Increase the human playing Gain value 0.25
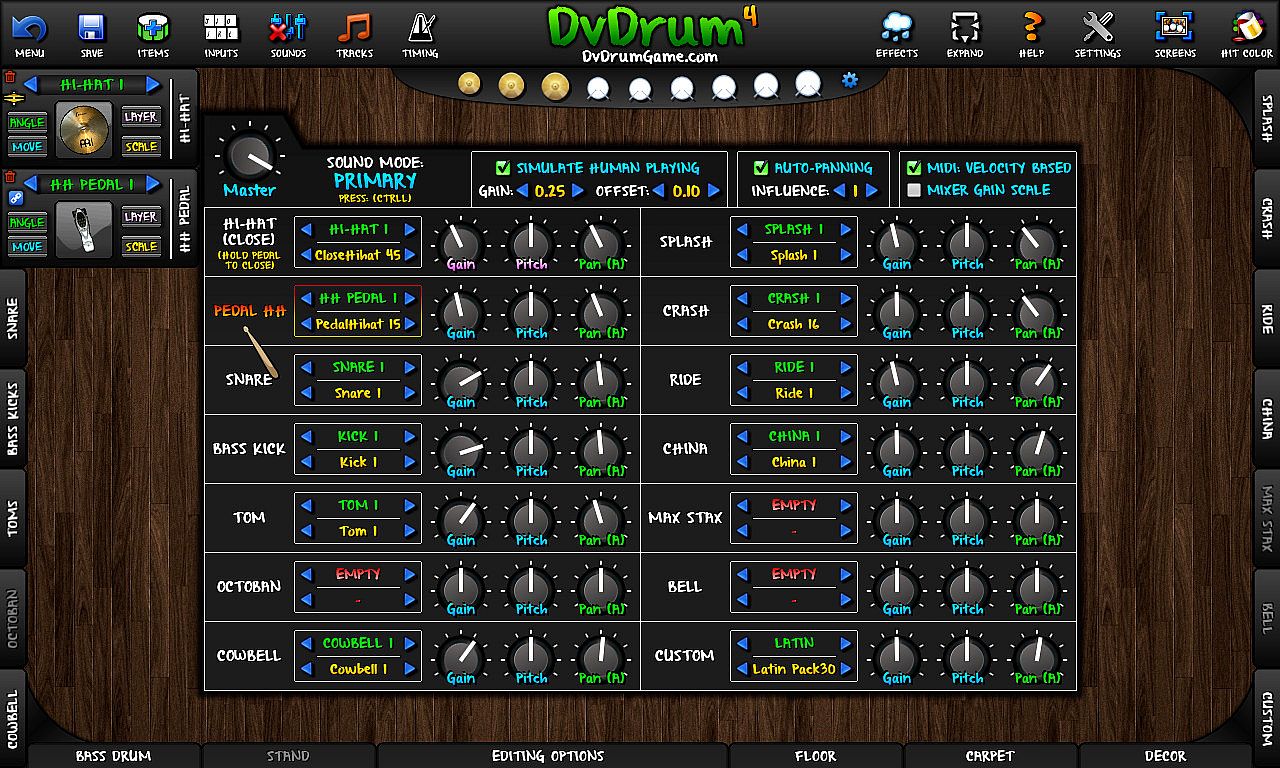Screen dimensions: 1280x768 click(577, 191)
